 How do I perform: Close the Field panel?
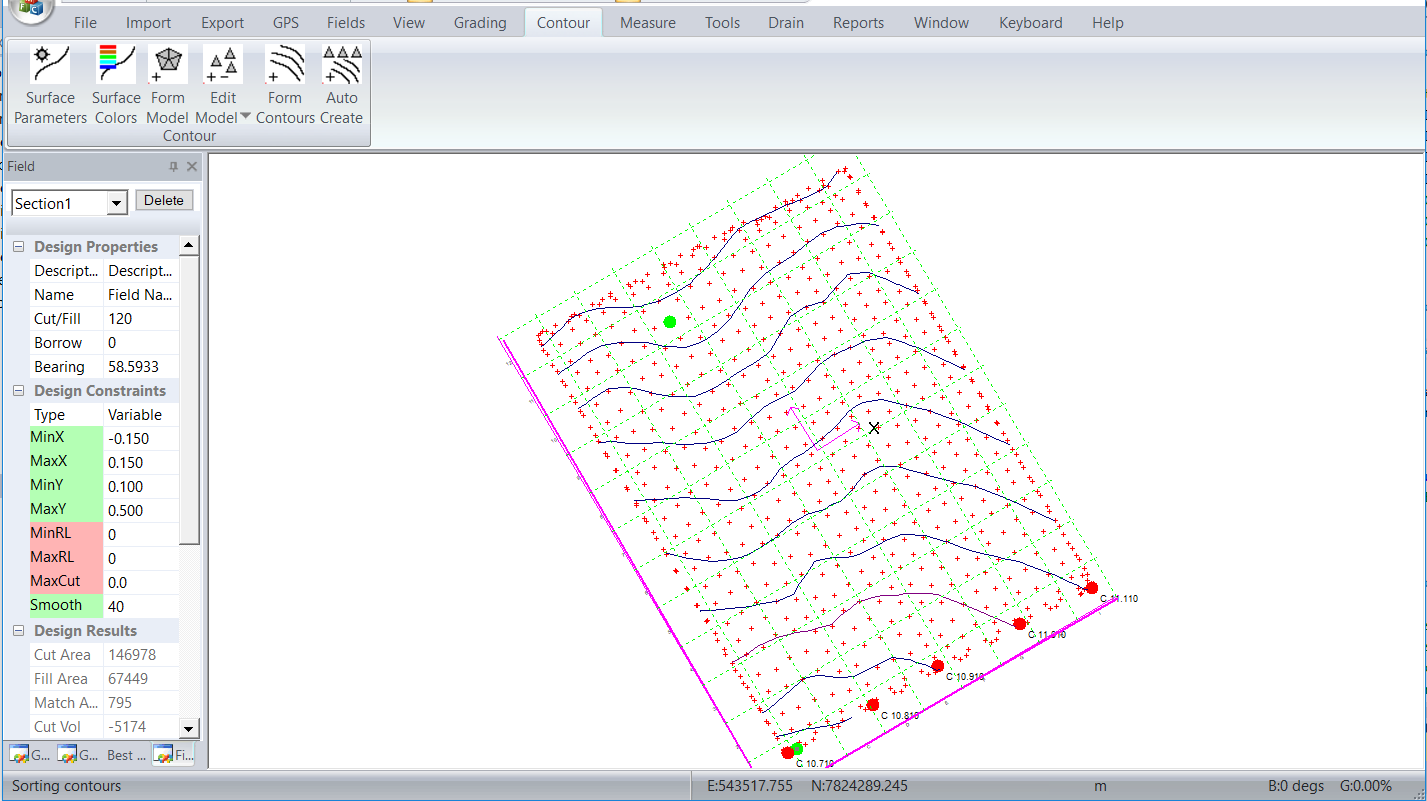click(x=192, y=167)
